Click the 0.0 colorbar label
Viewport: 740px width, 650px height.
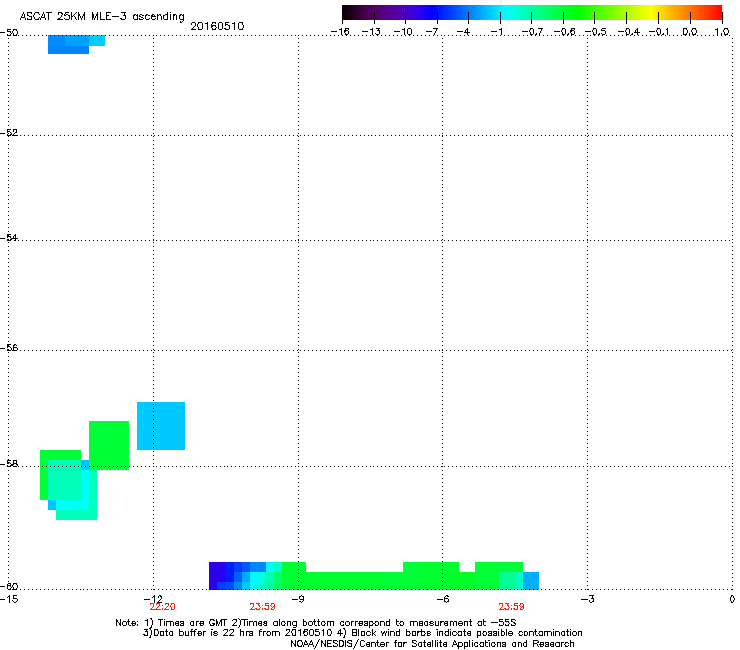pyautogui.click(x=690, y=32)
